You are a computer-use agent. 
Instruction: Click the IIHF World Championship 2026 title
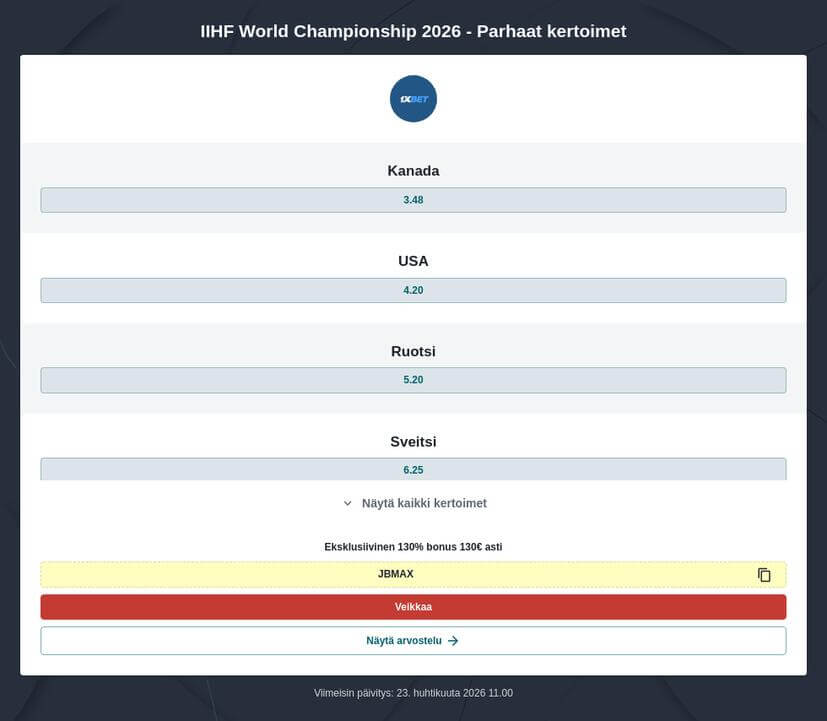point(413,31)
